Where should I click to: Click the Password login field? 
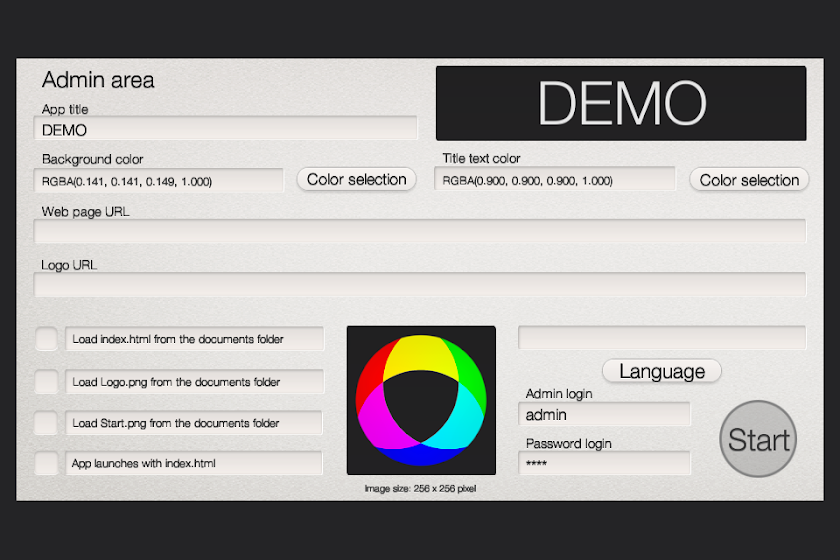click(604, 464)
